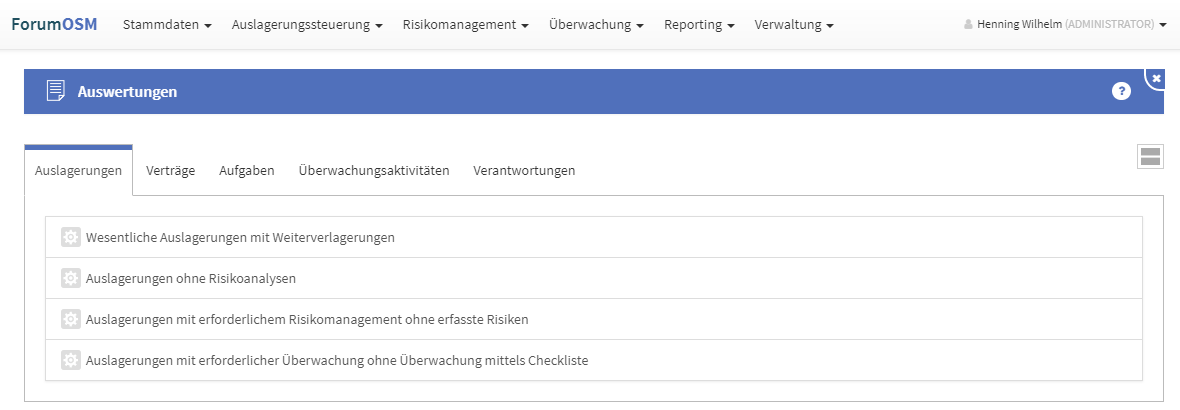Screen dimensions: 1180x410
Task: Close the Auswertungen panel with the X
Action: 1157,78
